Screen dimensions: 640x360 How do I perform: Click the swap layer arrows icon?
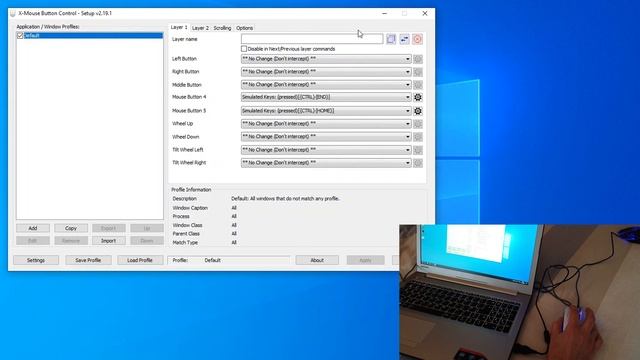click(x=404, y=39)
